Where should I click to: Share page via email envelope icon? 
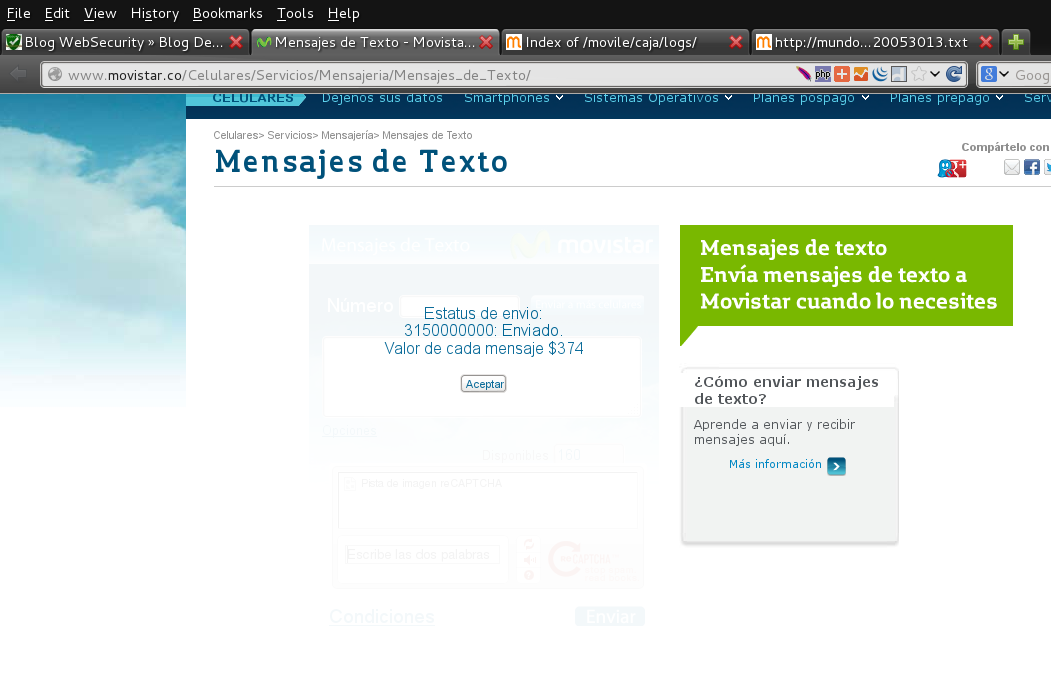(1011, 167)
